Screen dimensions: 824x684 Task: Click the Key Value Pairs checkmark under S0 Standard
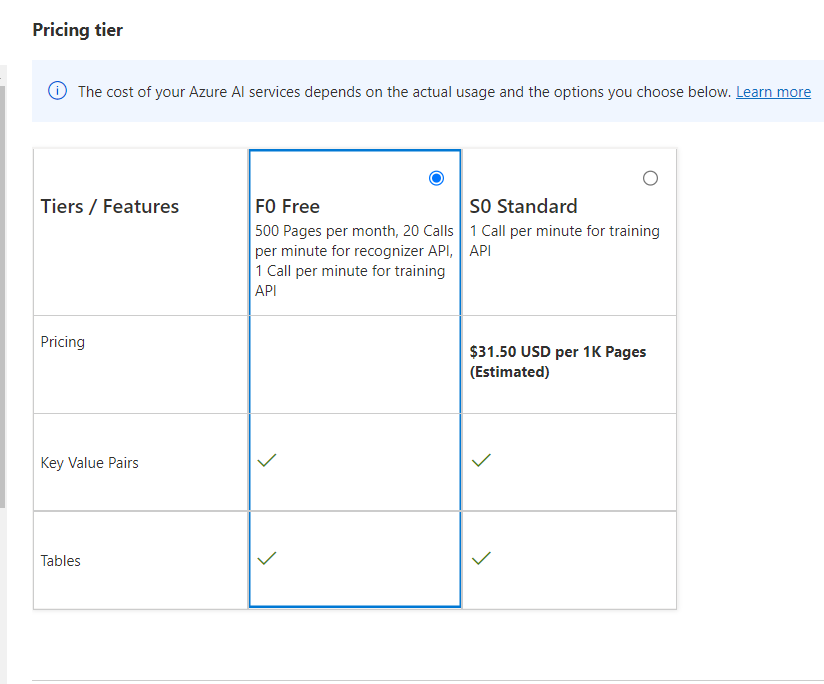tap(481, 460)
